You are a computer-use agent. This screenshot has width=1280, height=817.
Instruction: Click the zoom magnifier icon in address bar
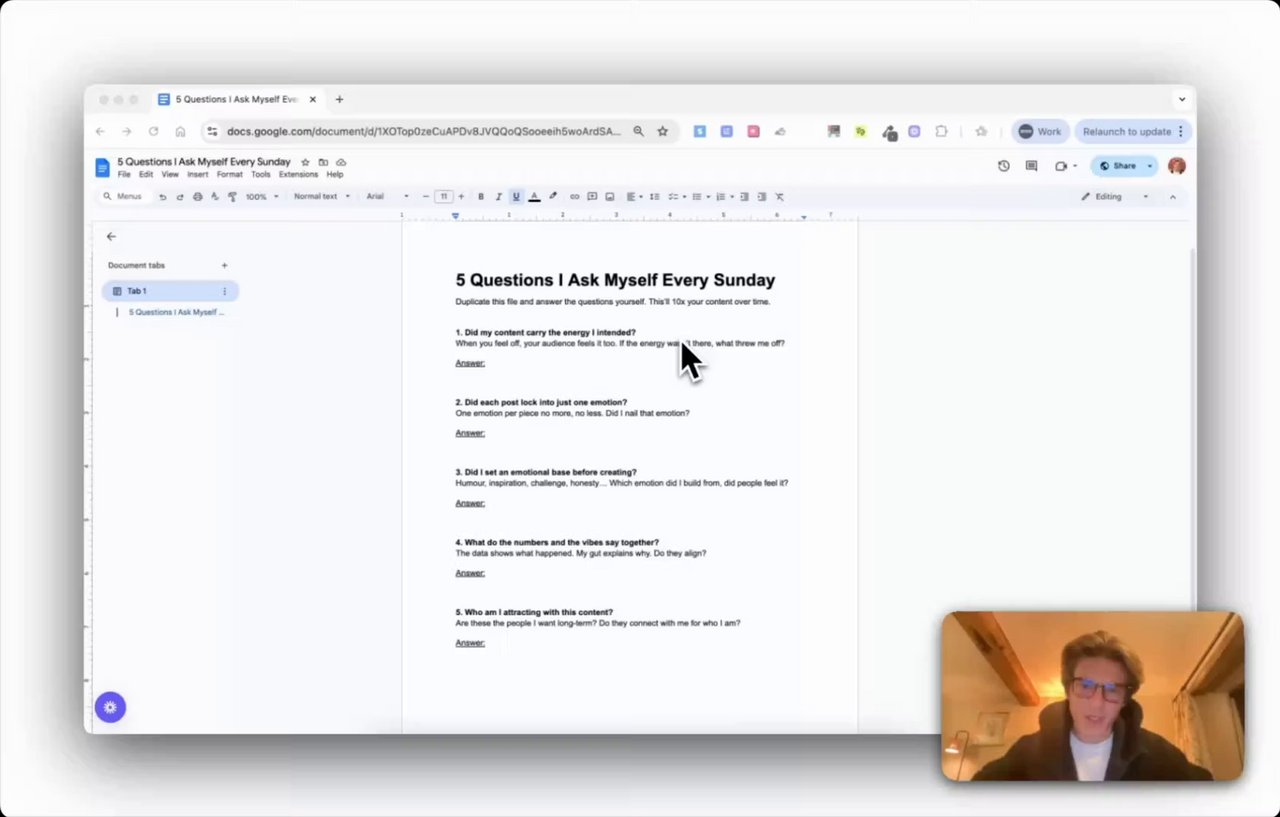tap(638, 131)
